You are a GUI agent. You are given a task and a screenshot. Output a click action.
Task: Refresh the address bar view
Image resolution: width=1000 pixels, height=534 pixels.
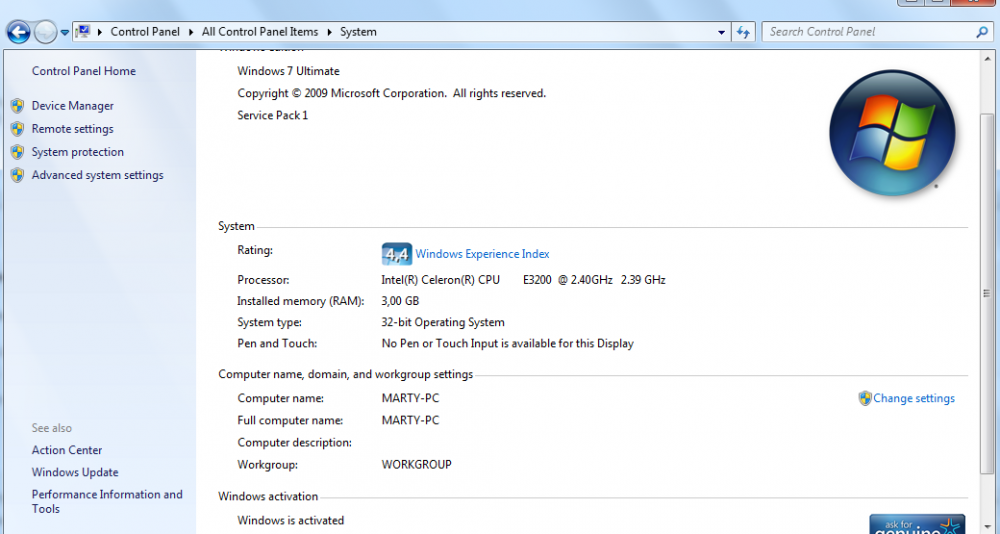743,32
